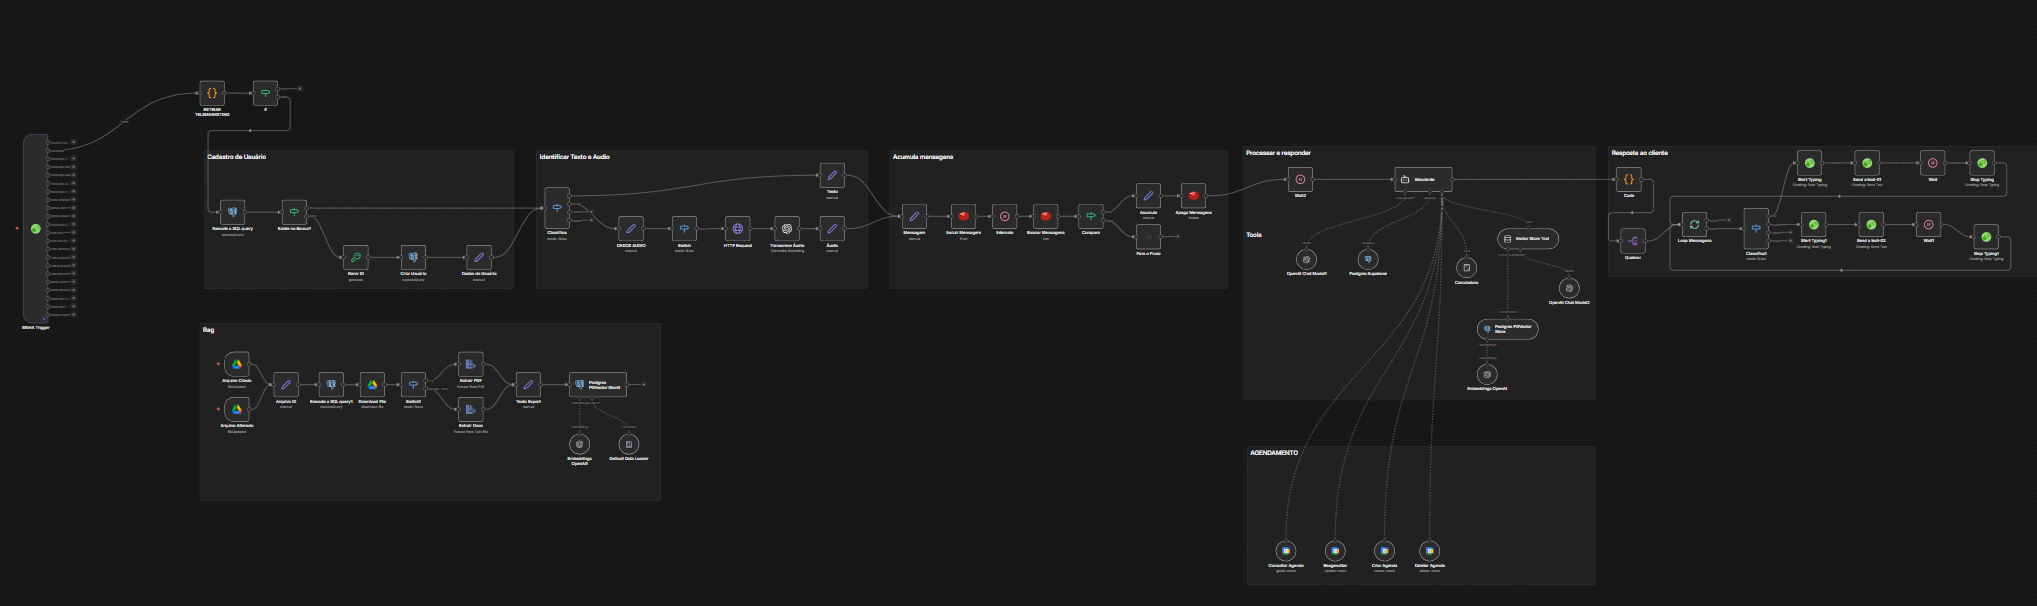2037x606 pixels.
Task: Open the Consultar Agenda calendar node
Action: click(1286, 551)
